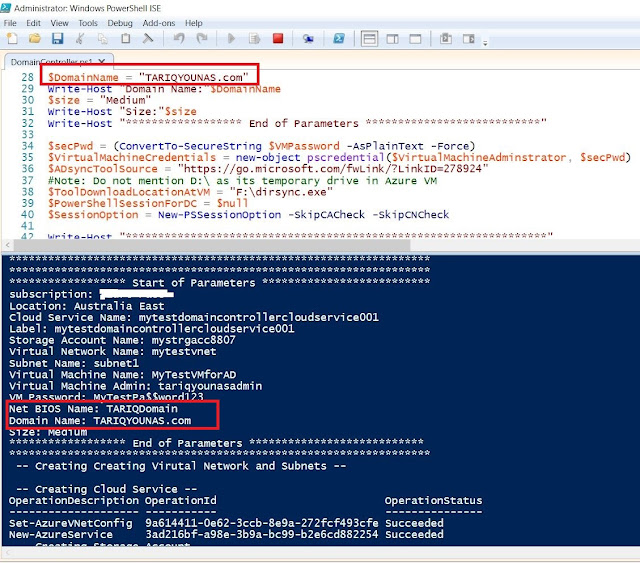
Task: Click the Start PowerShell.exe icon
Action: [339, 39]
